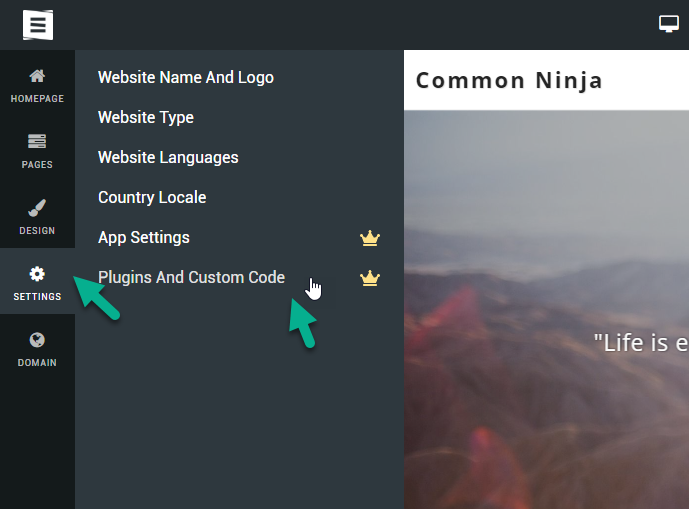This screenshot has width=689, height=509.
Task: Open Website Languages settings
Action: point(168,157)
